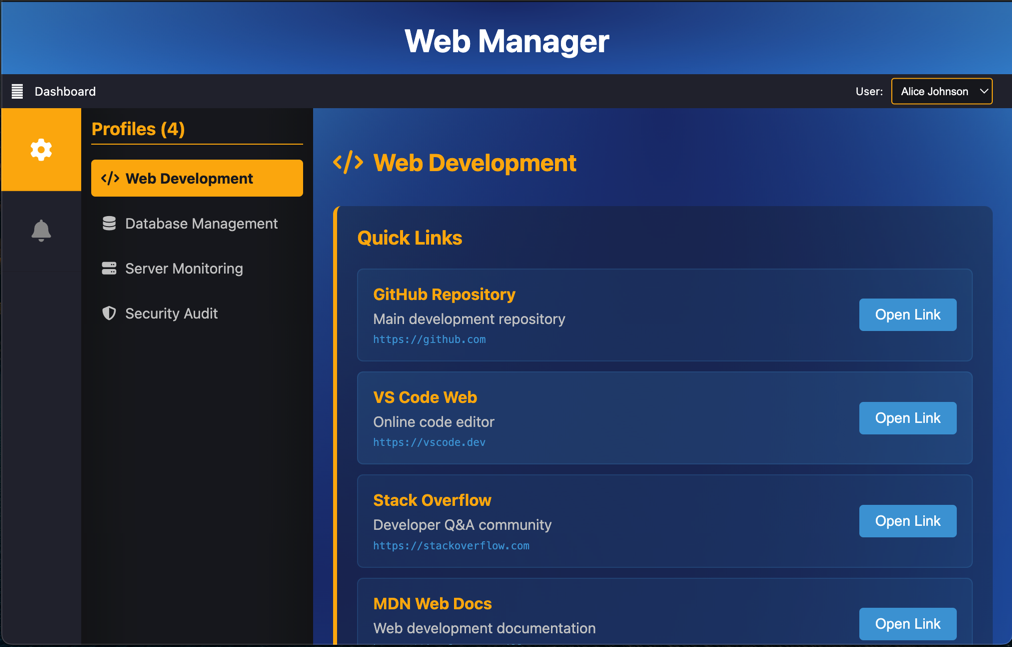1012x647 pixels.
Task: Open the Security Audit profile
Action: [x=171, y=314]
